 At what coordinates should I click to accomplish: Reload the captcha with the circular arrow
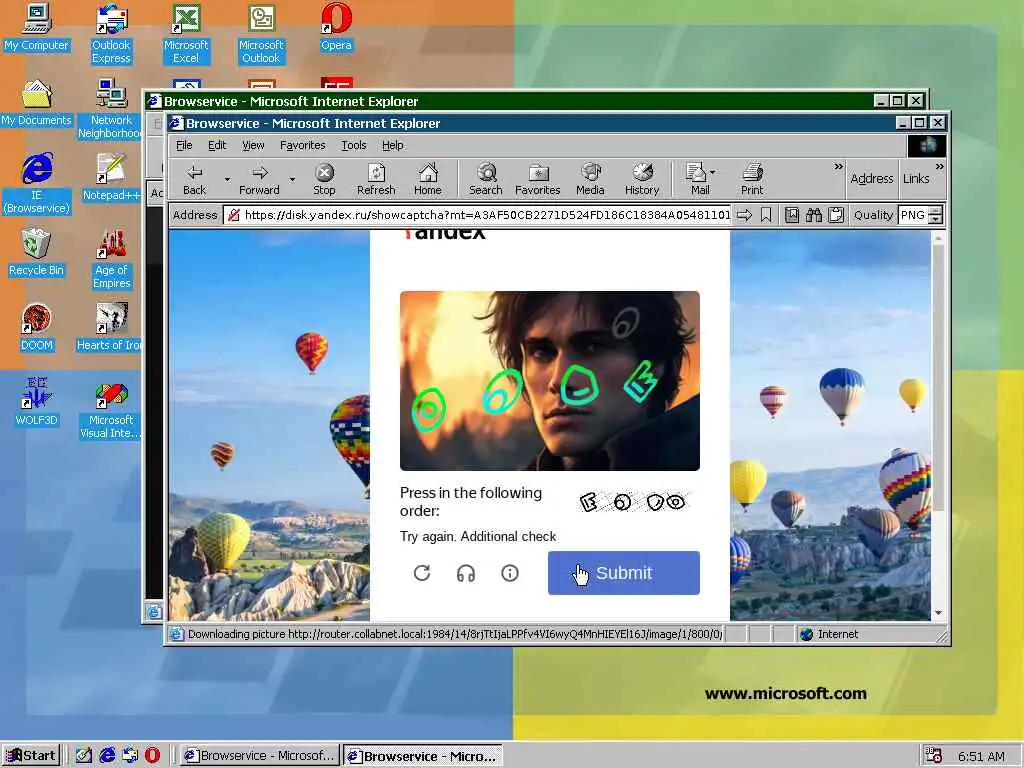(x=422, y=573)
